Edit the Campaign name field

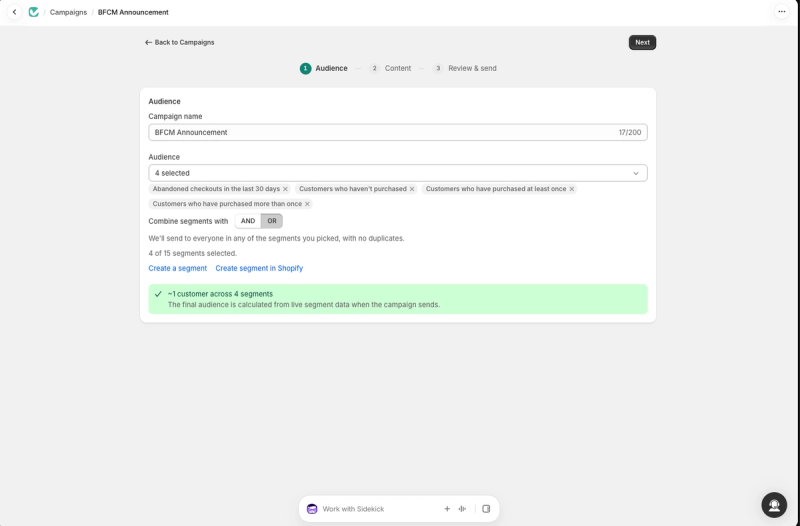point(397,132)
